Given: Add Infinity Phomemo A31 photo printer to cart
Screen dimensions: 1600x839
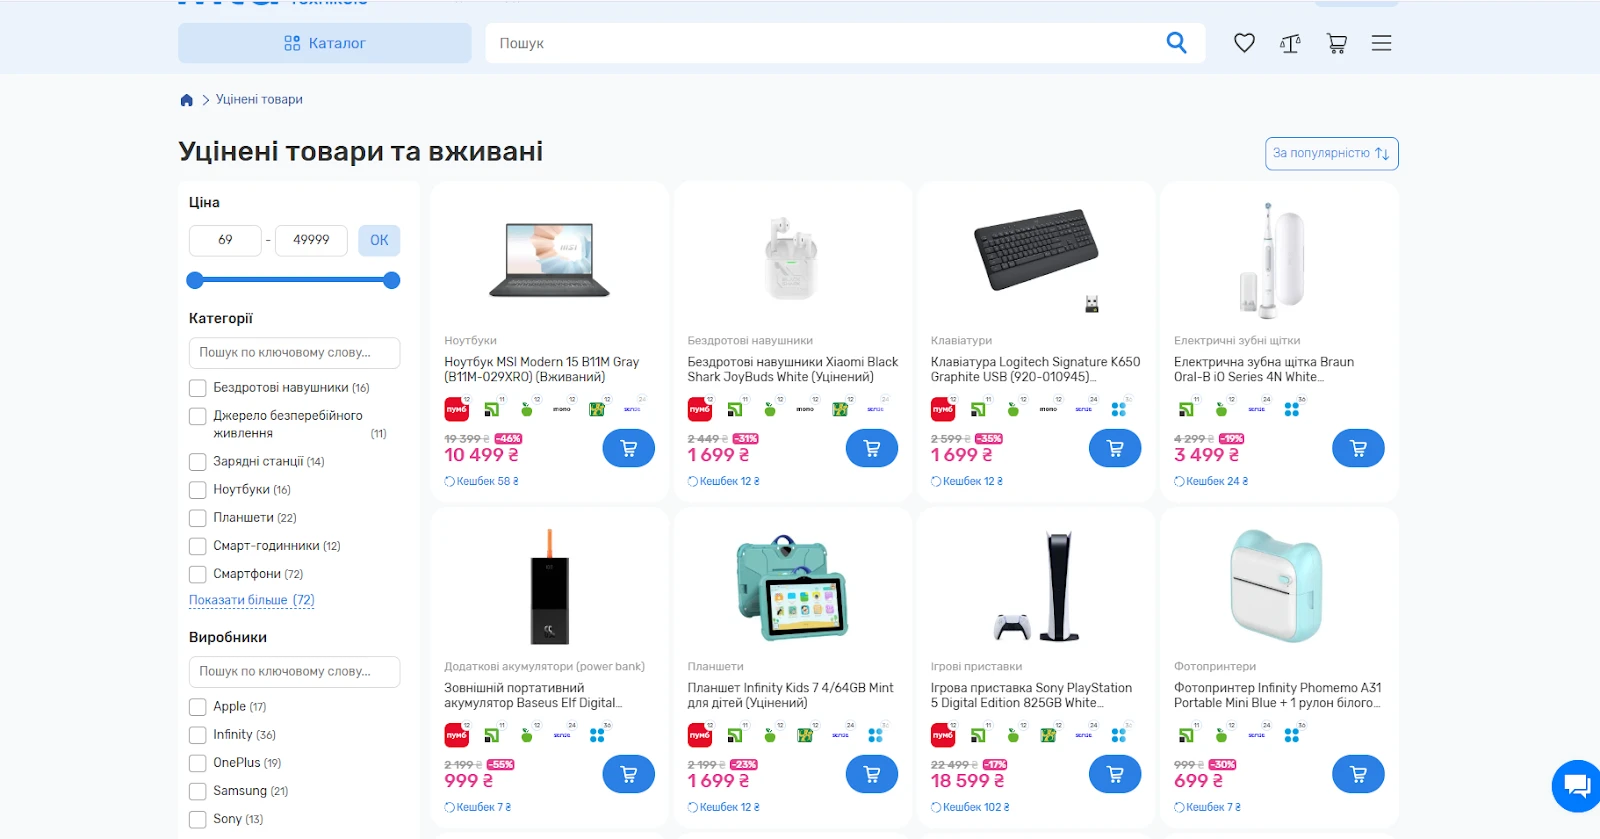Looking at the screenshot, I should click(x=1358, y=774).
